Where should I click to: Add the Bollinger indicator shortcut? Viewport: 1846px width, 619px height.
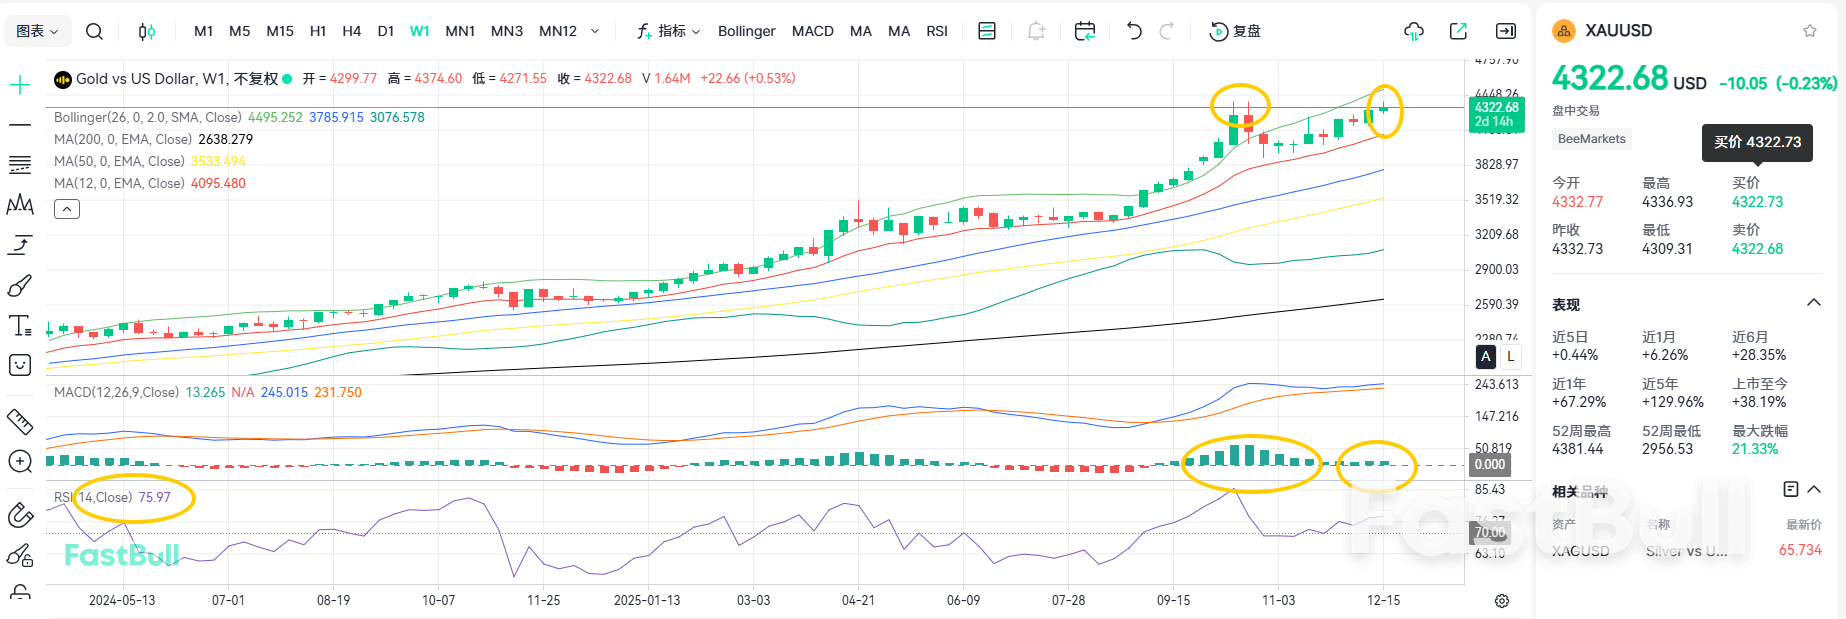coord(746,31)
